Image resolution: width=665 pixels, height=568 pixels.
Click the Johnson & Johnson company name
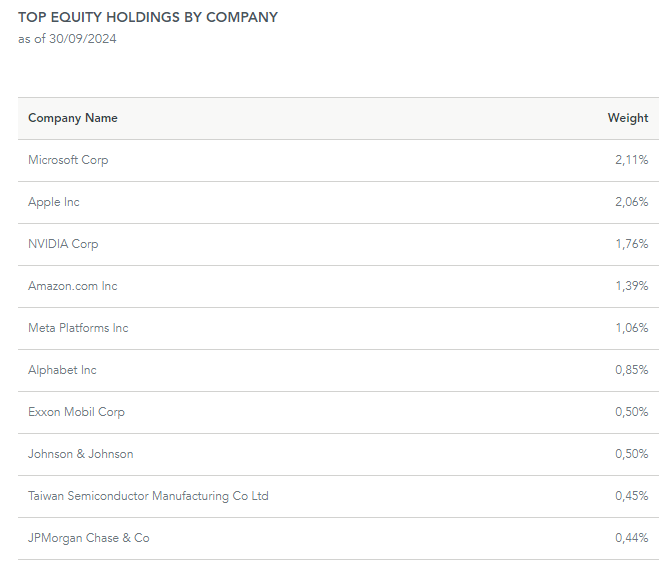coord(80,454)
